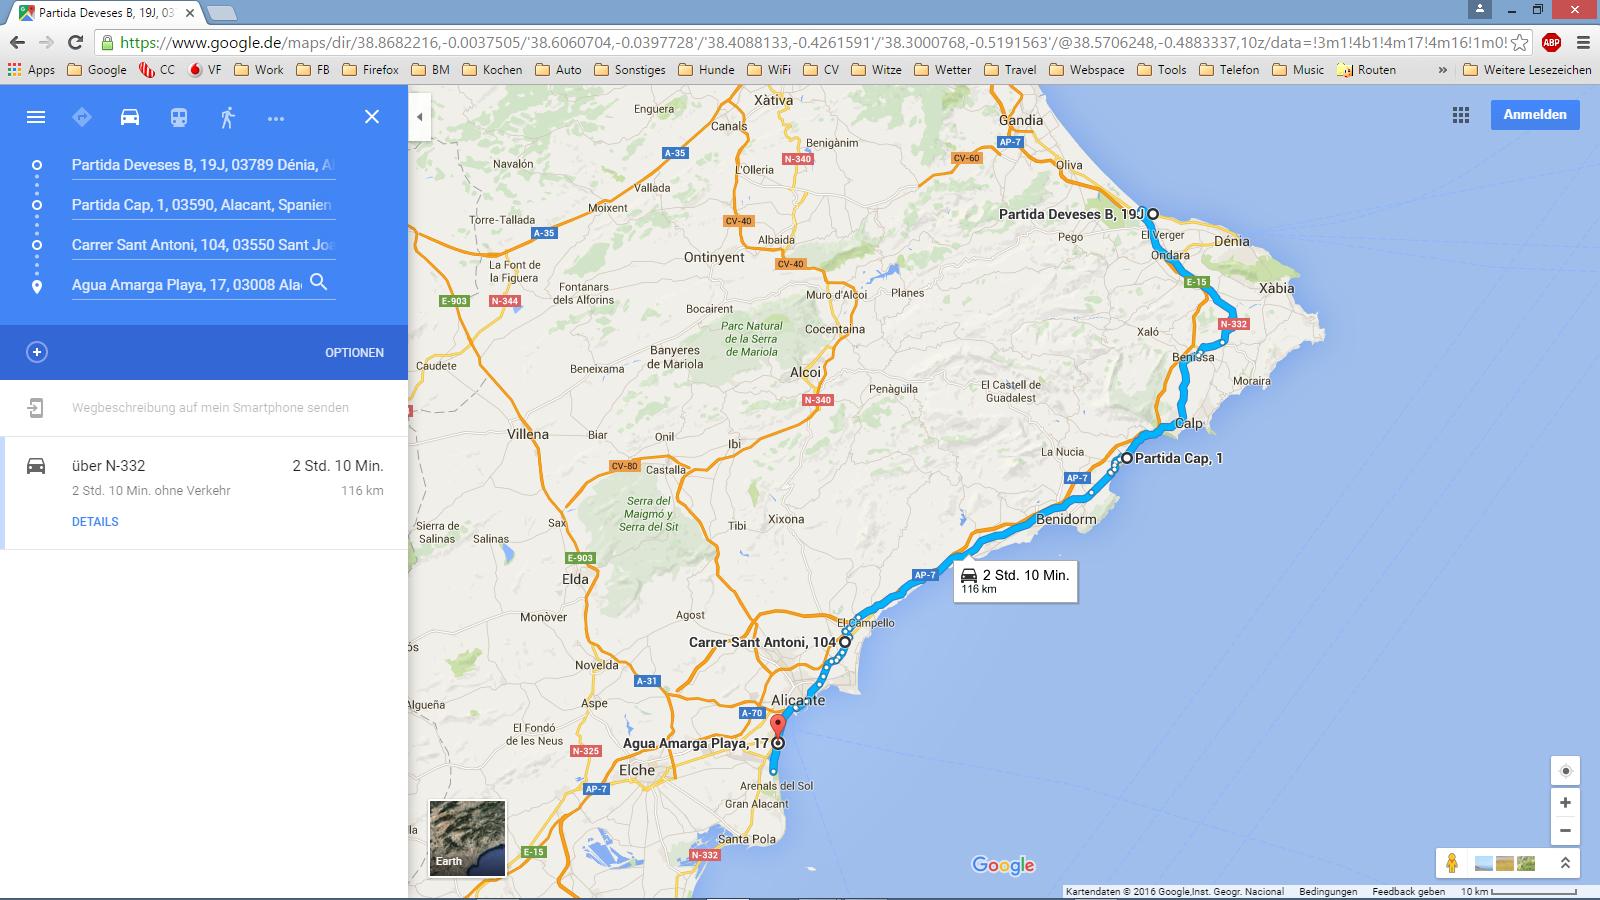Image resolution: width=1600 pixels, height=900 pixels.
Task: Open route OPTIONEN settings
Action: tap(354, 353)
